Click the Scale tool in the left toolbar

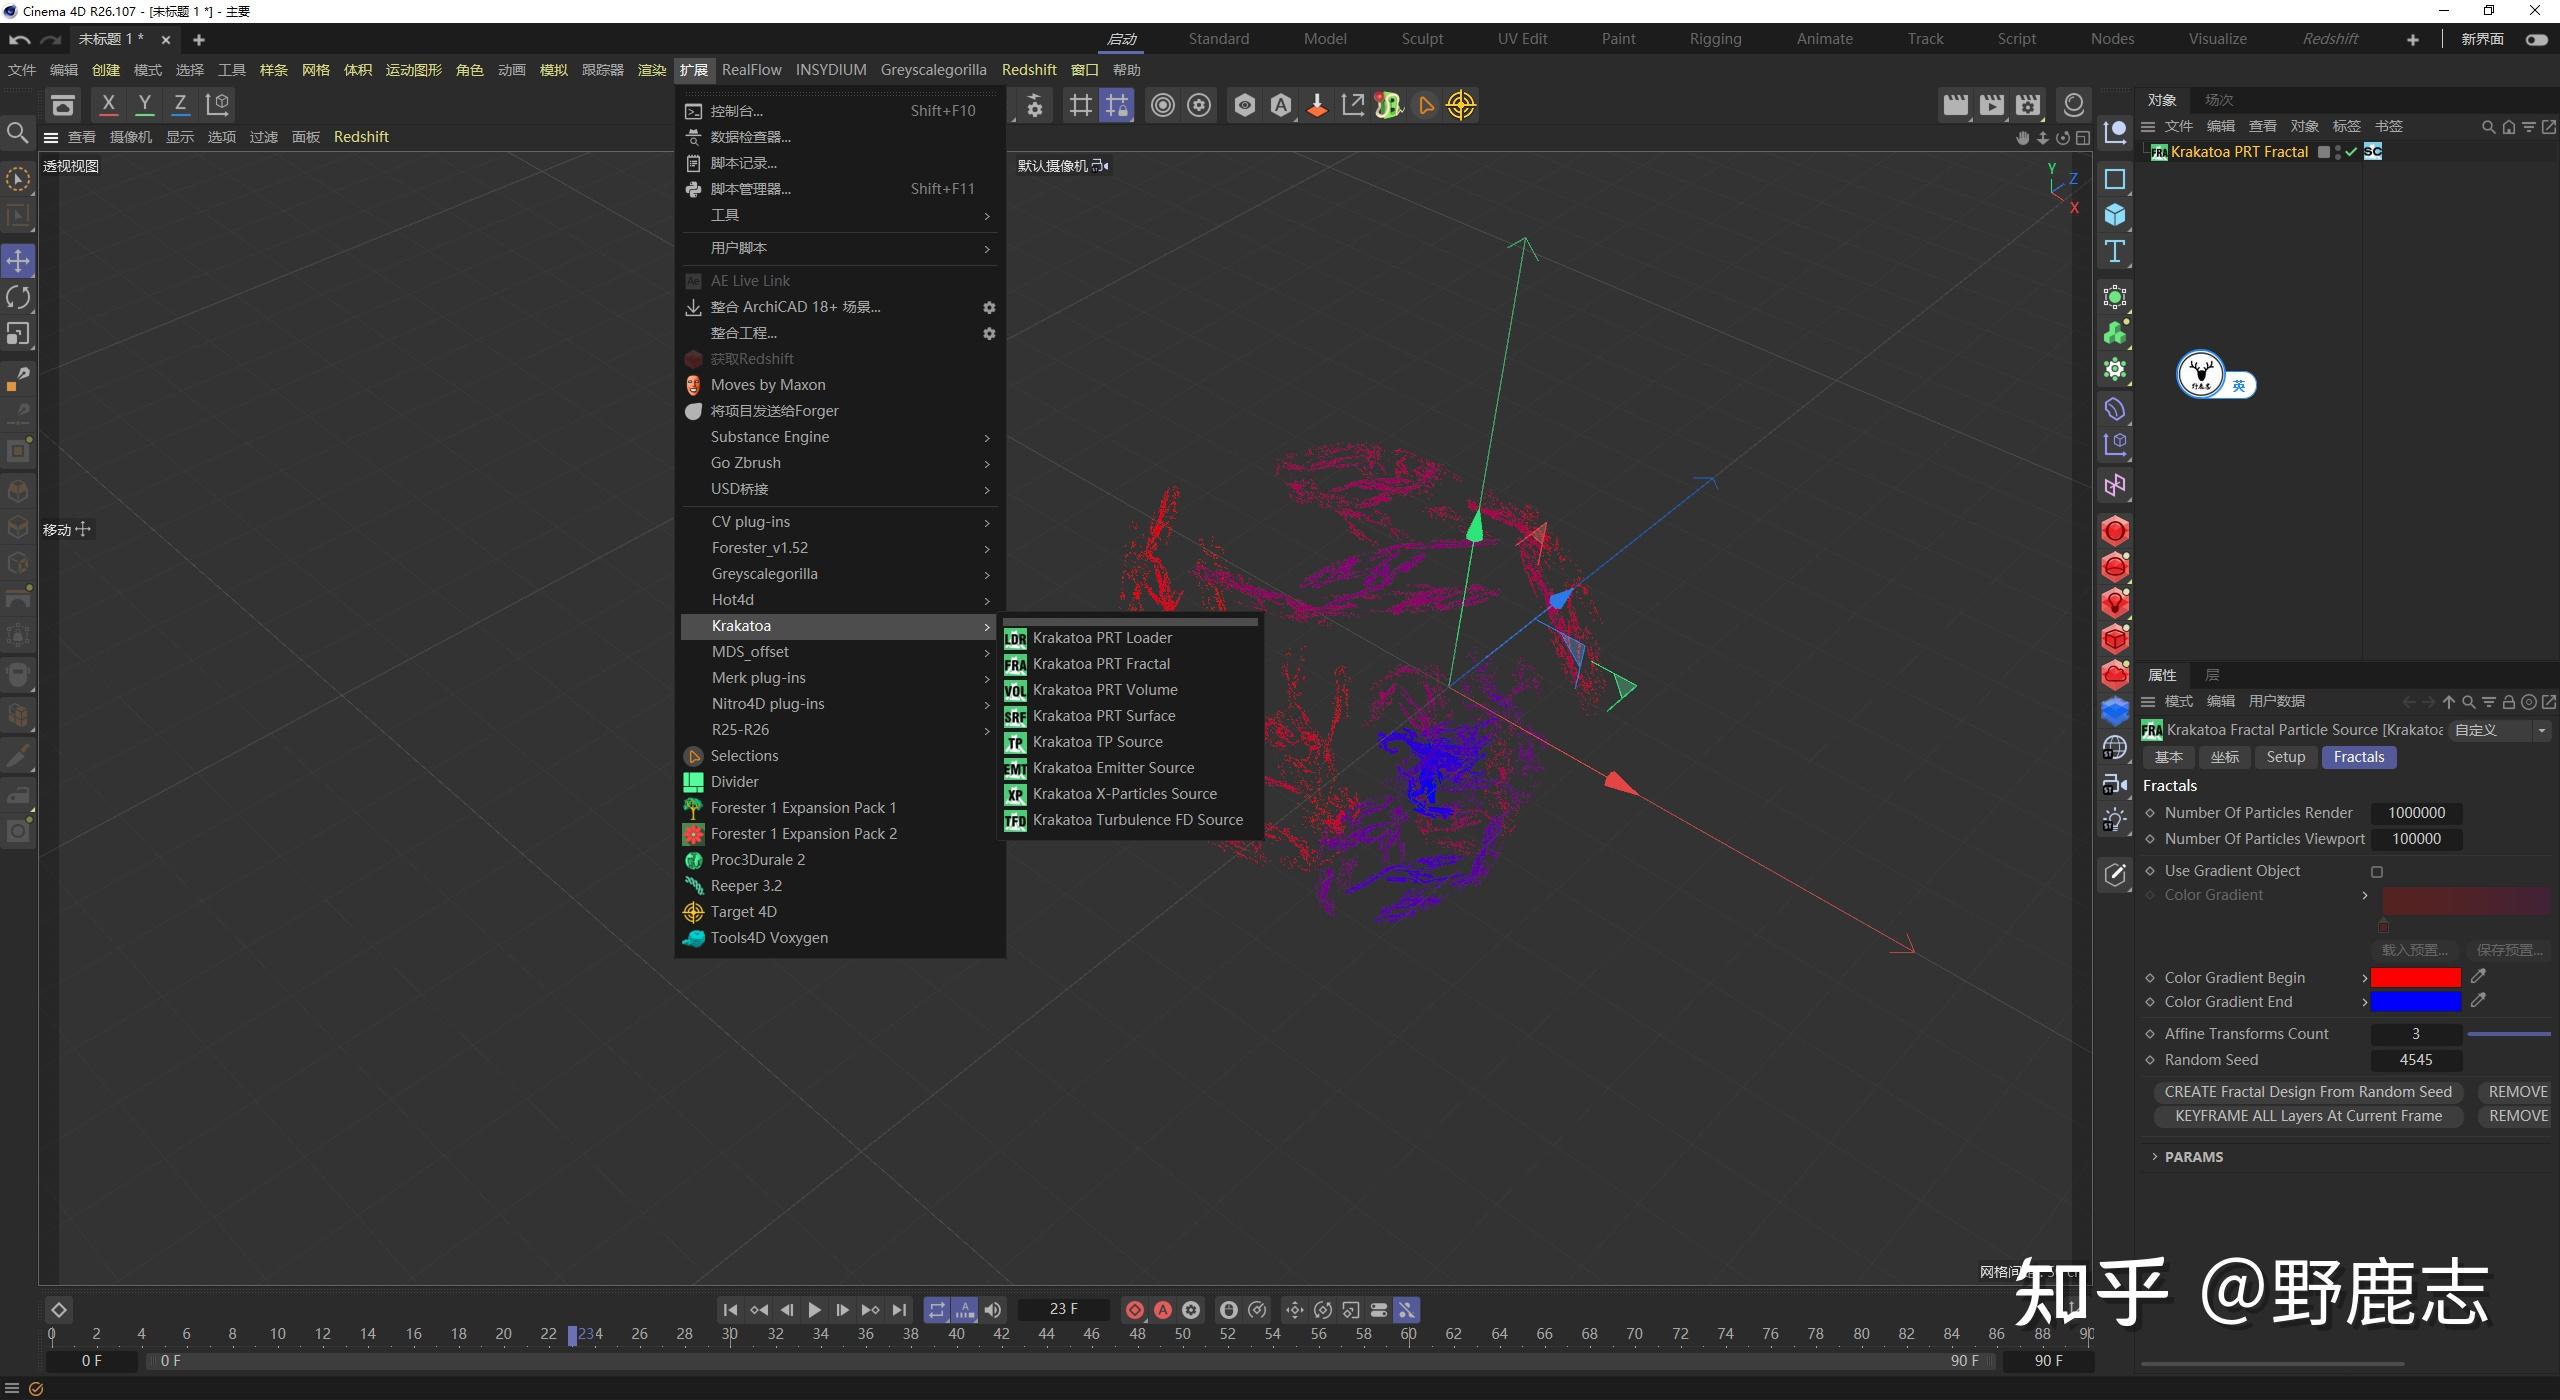(x=17, y=334)
